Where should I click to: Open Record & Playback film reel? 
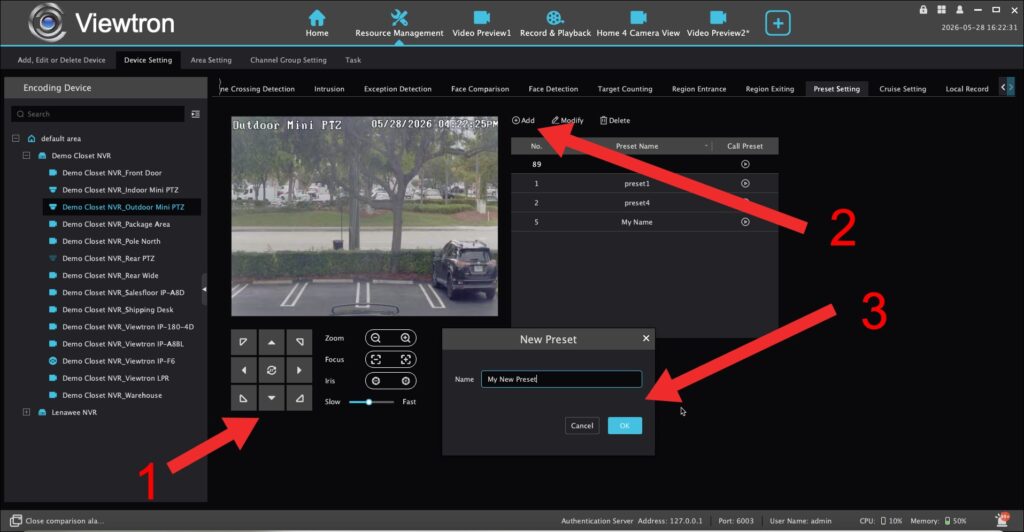(555, 18)
